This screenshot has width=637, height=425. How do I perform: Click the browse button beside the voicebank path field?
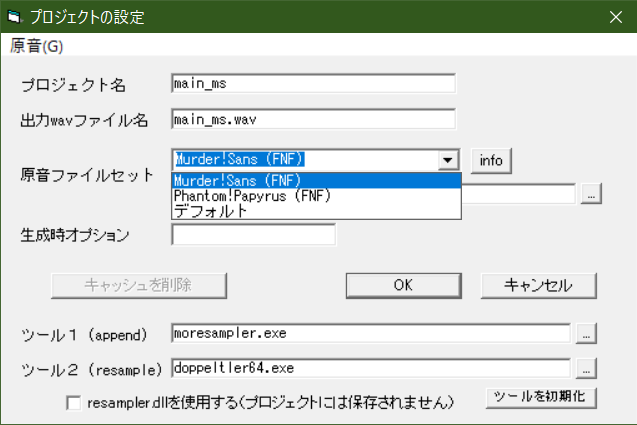pos(591,194)
